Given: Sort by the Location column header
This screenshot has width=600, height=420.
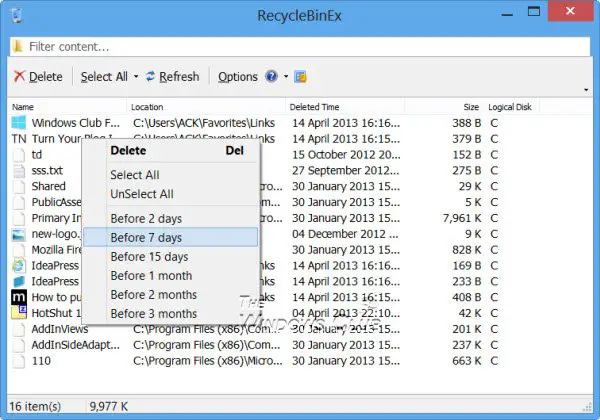Looking at the screenshot, I should click(206, 107).
